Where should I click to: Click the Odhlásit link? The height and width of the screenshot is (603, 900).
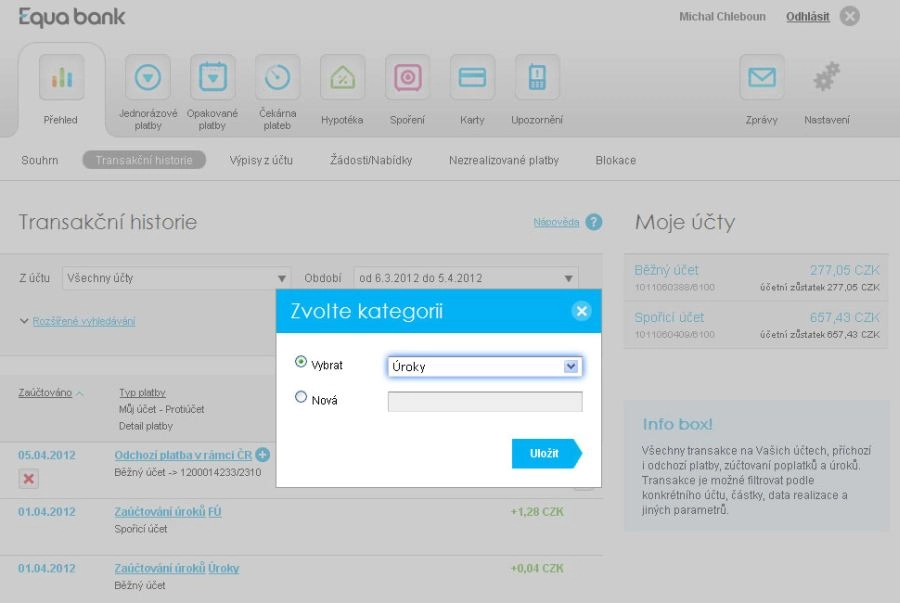click(x=807, y=17)
